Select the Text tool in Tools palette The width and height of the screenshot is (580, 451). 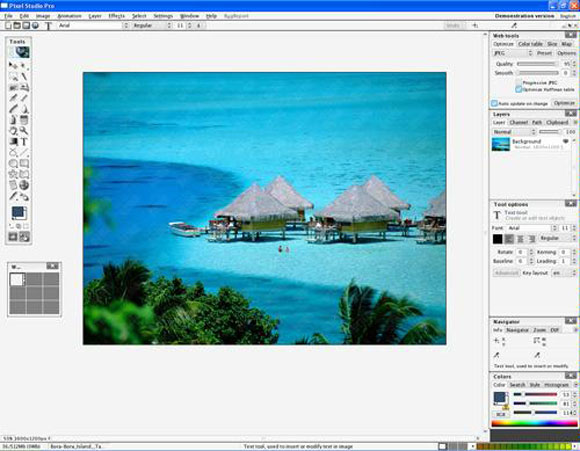point(24,142)
